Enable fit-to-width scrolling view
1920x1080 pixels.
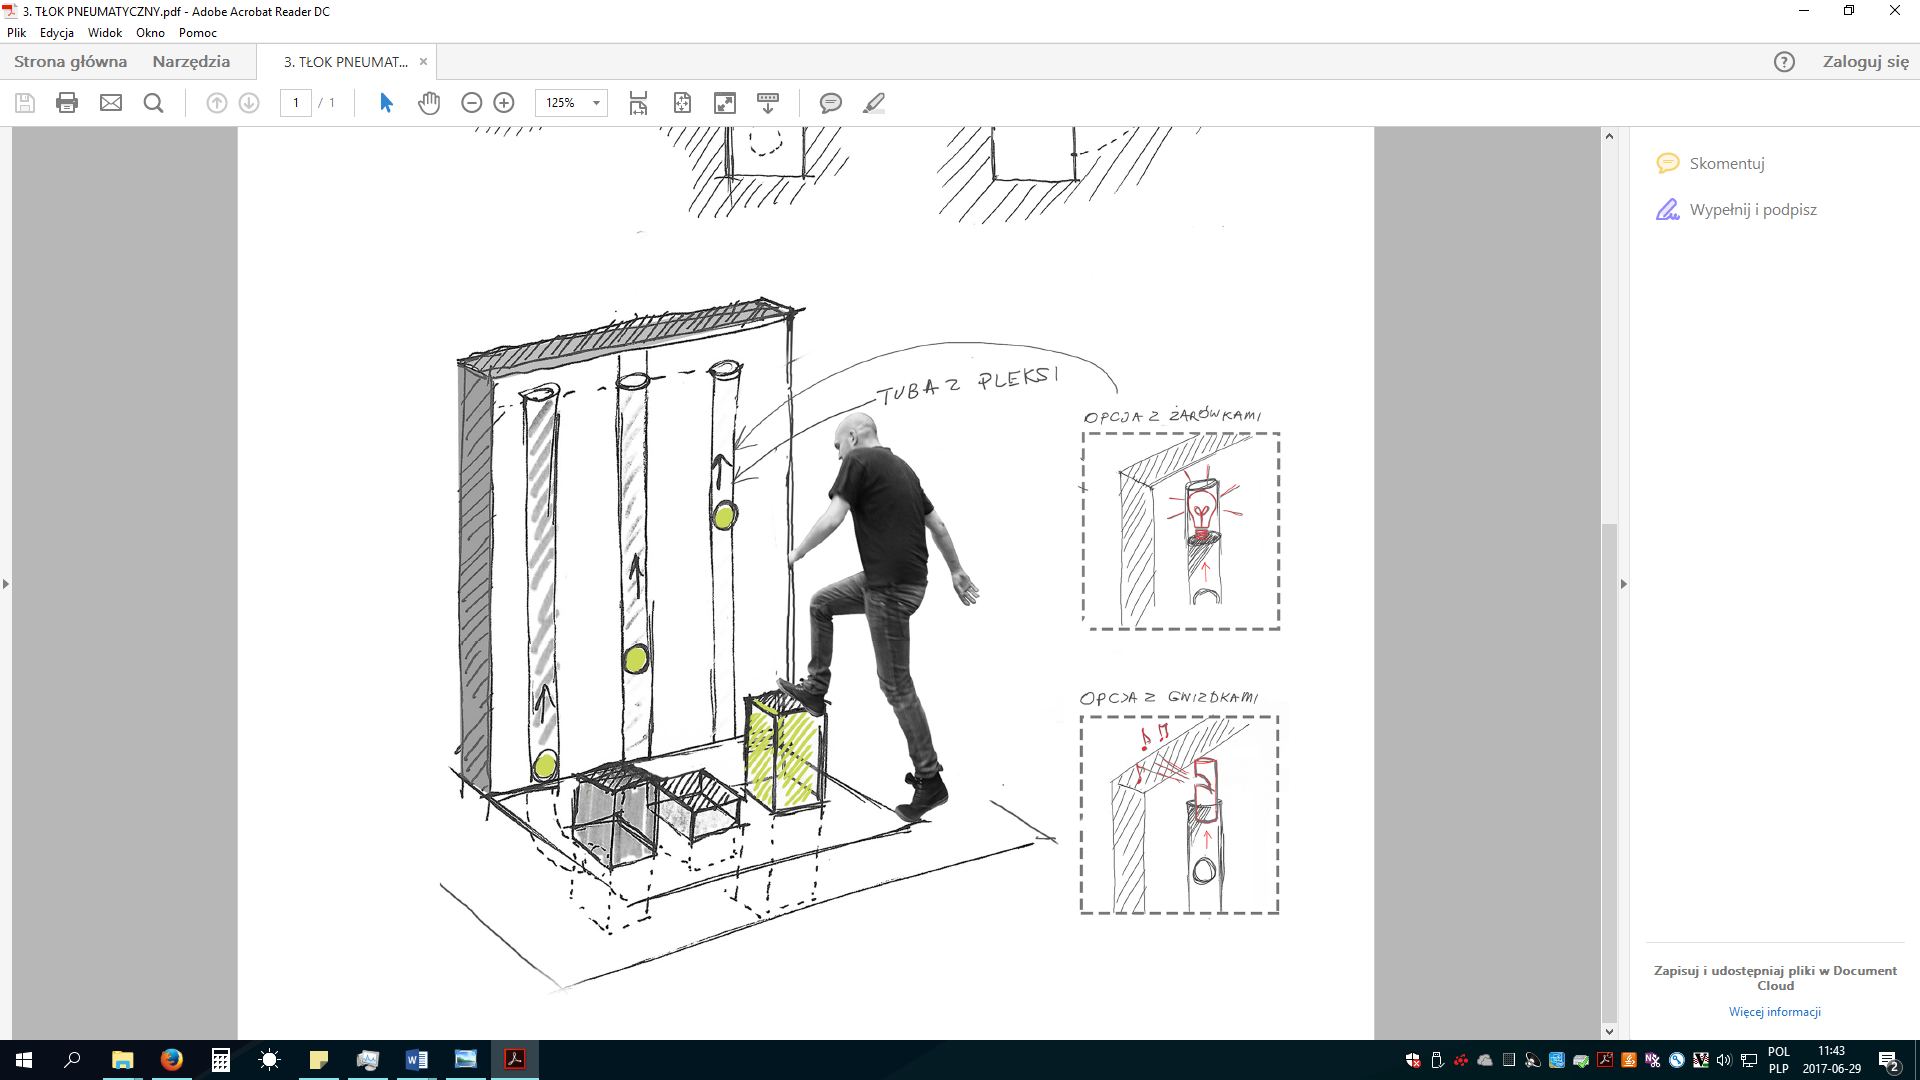[x=638, y=103]
